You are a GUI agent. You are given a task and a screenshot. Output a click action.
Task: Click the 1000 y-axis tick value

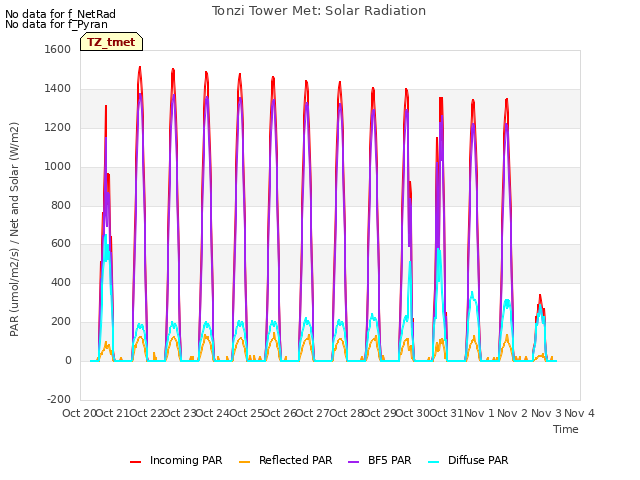click(x=58, y=166)
